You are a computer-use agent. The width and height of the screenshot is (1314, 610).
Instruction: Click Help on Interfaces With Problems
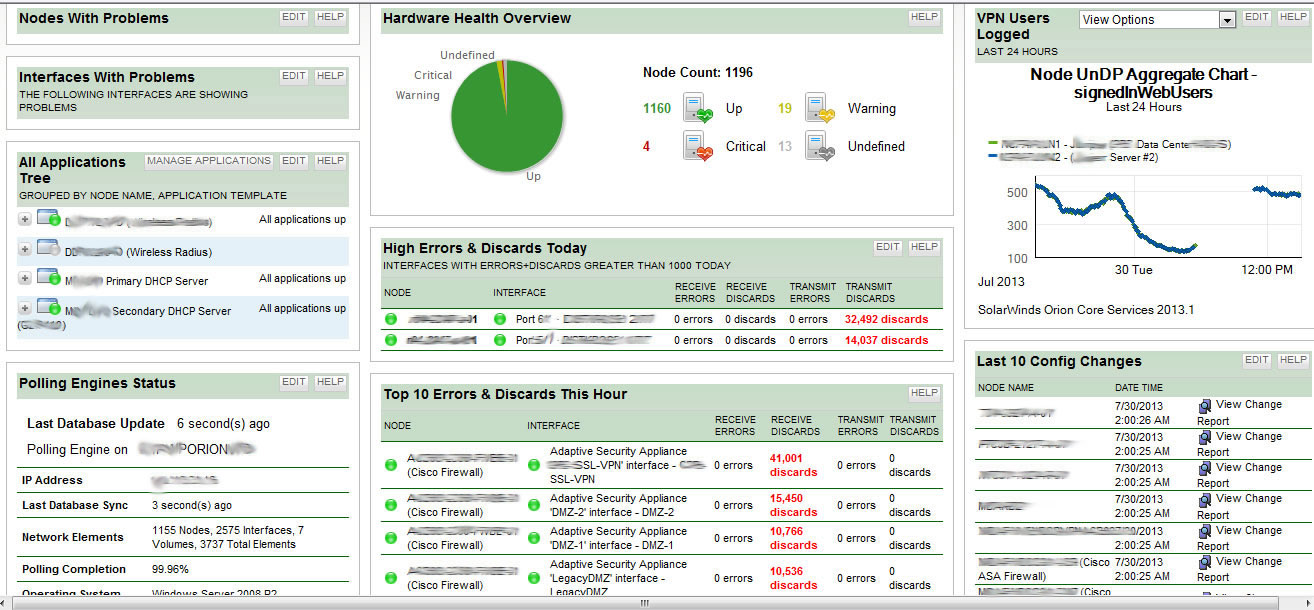point(330,76)
